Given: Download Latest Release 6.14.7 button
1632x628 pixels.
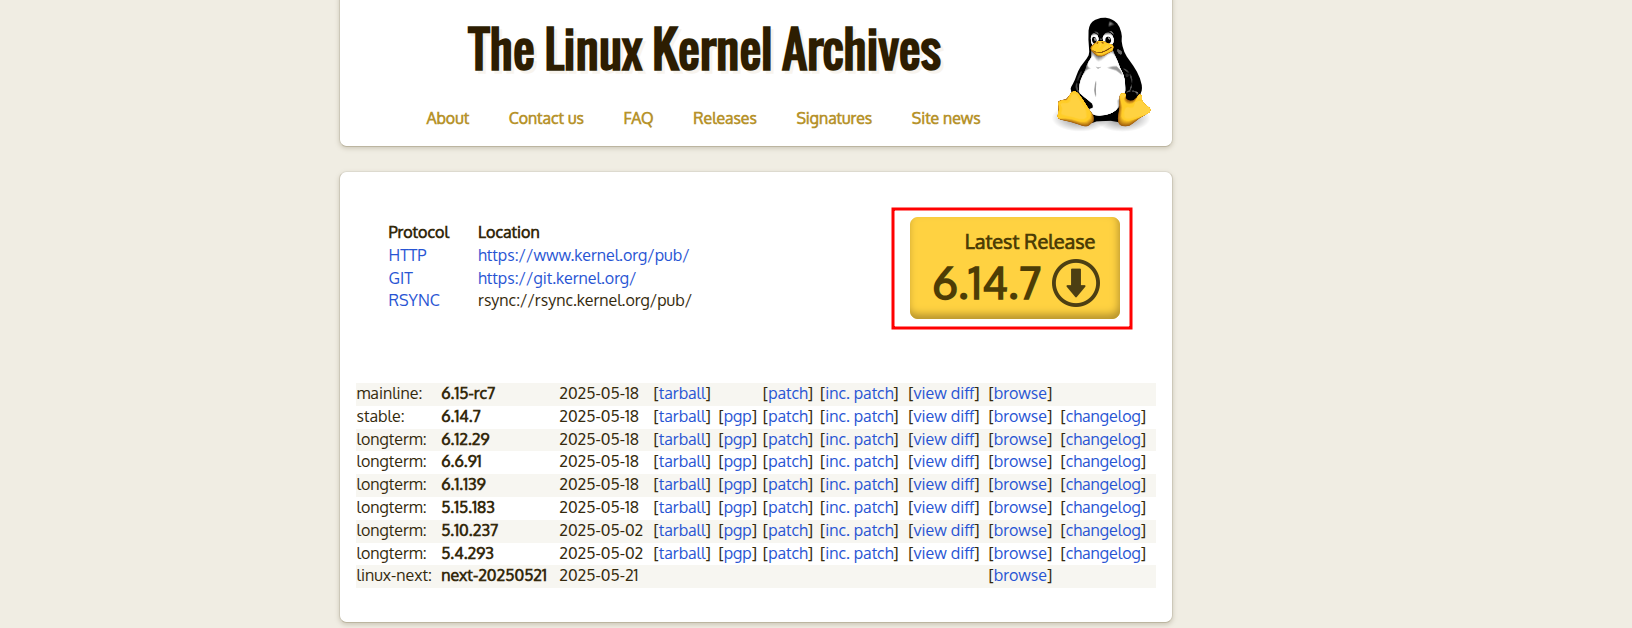Looking at the screenshot, I should pyautogui.click(x=1014, y=268).
